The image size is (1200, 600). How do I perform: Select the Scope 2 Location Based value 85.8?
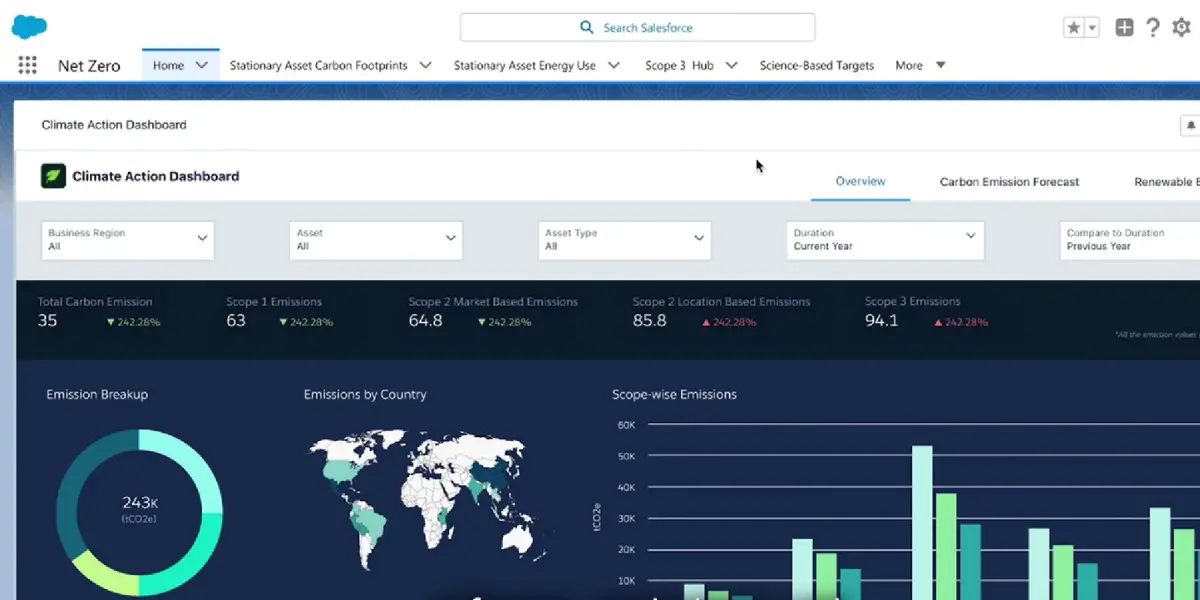pyautogui.click(x=650, y=321)
